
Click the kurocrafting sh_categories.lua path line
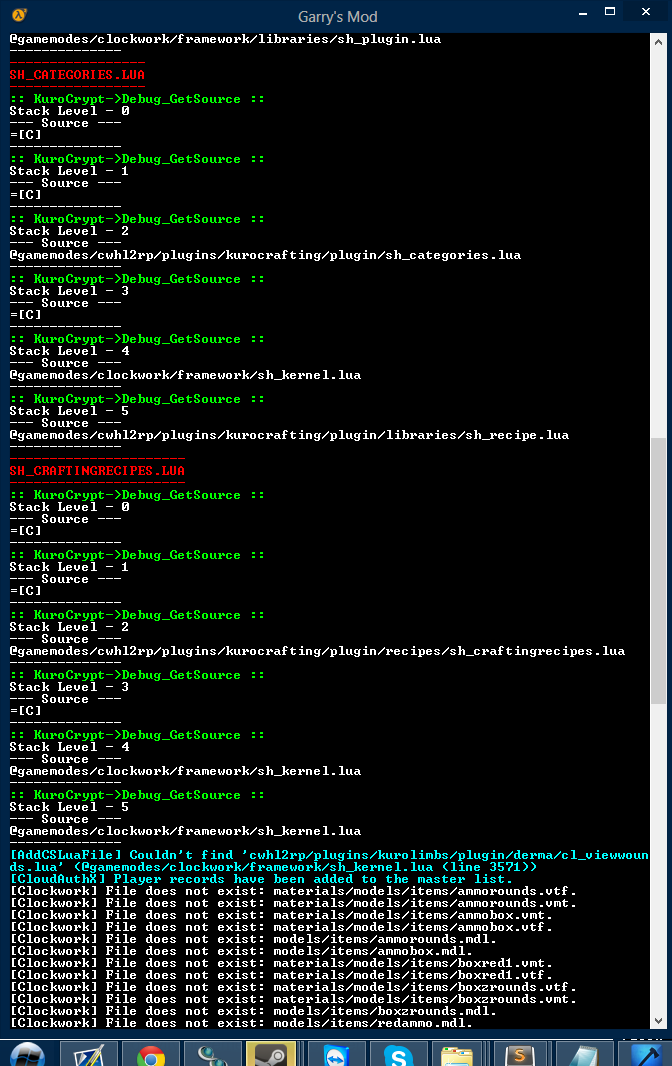coord(265,255)
